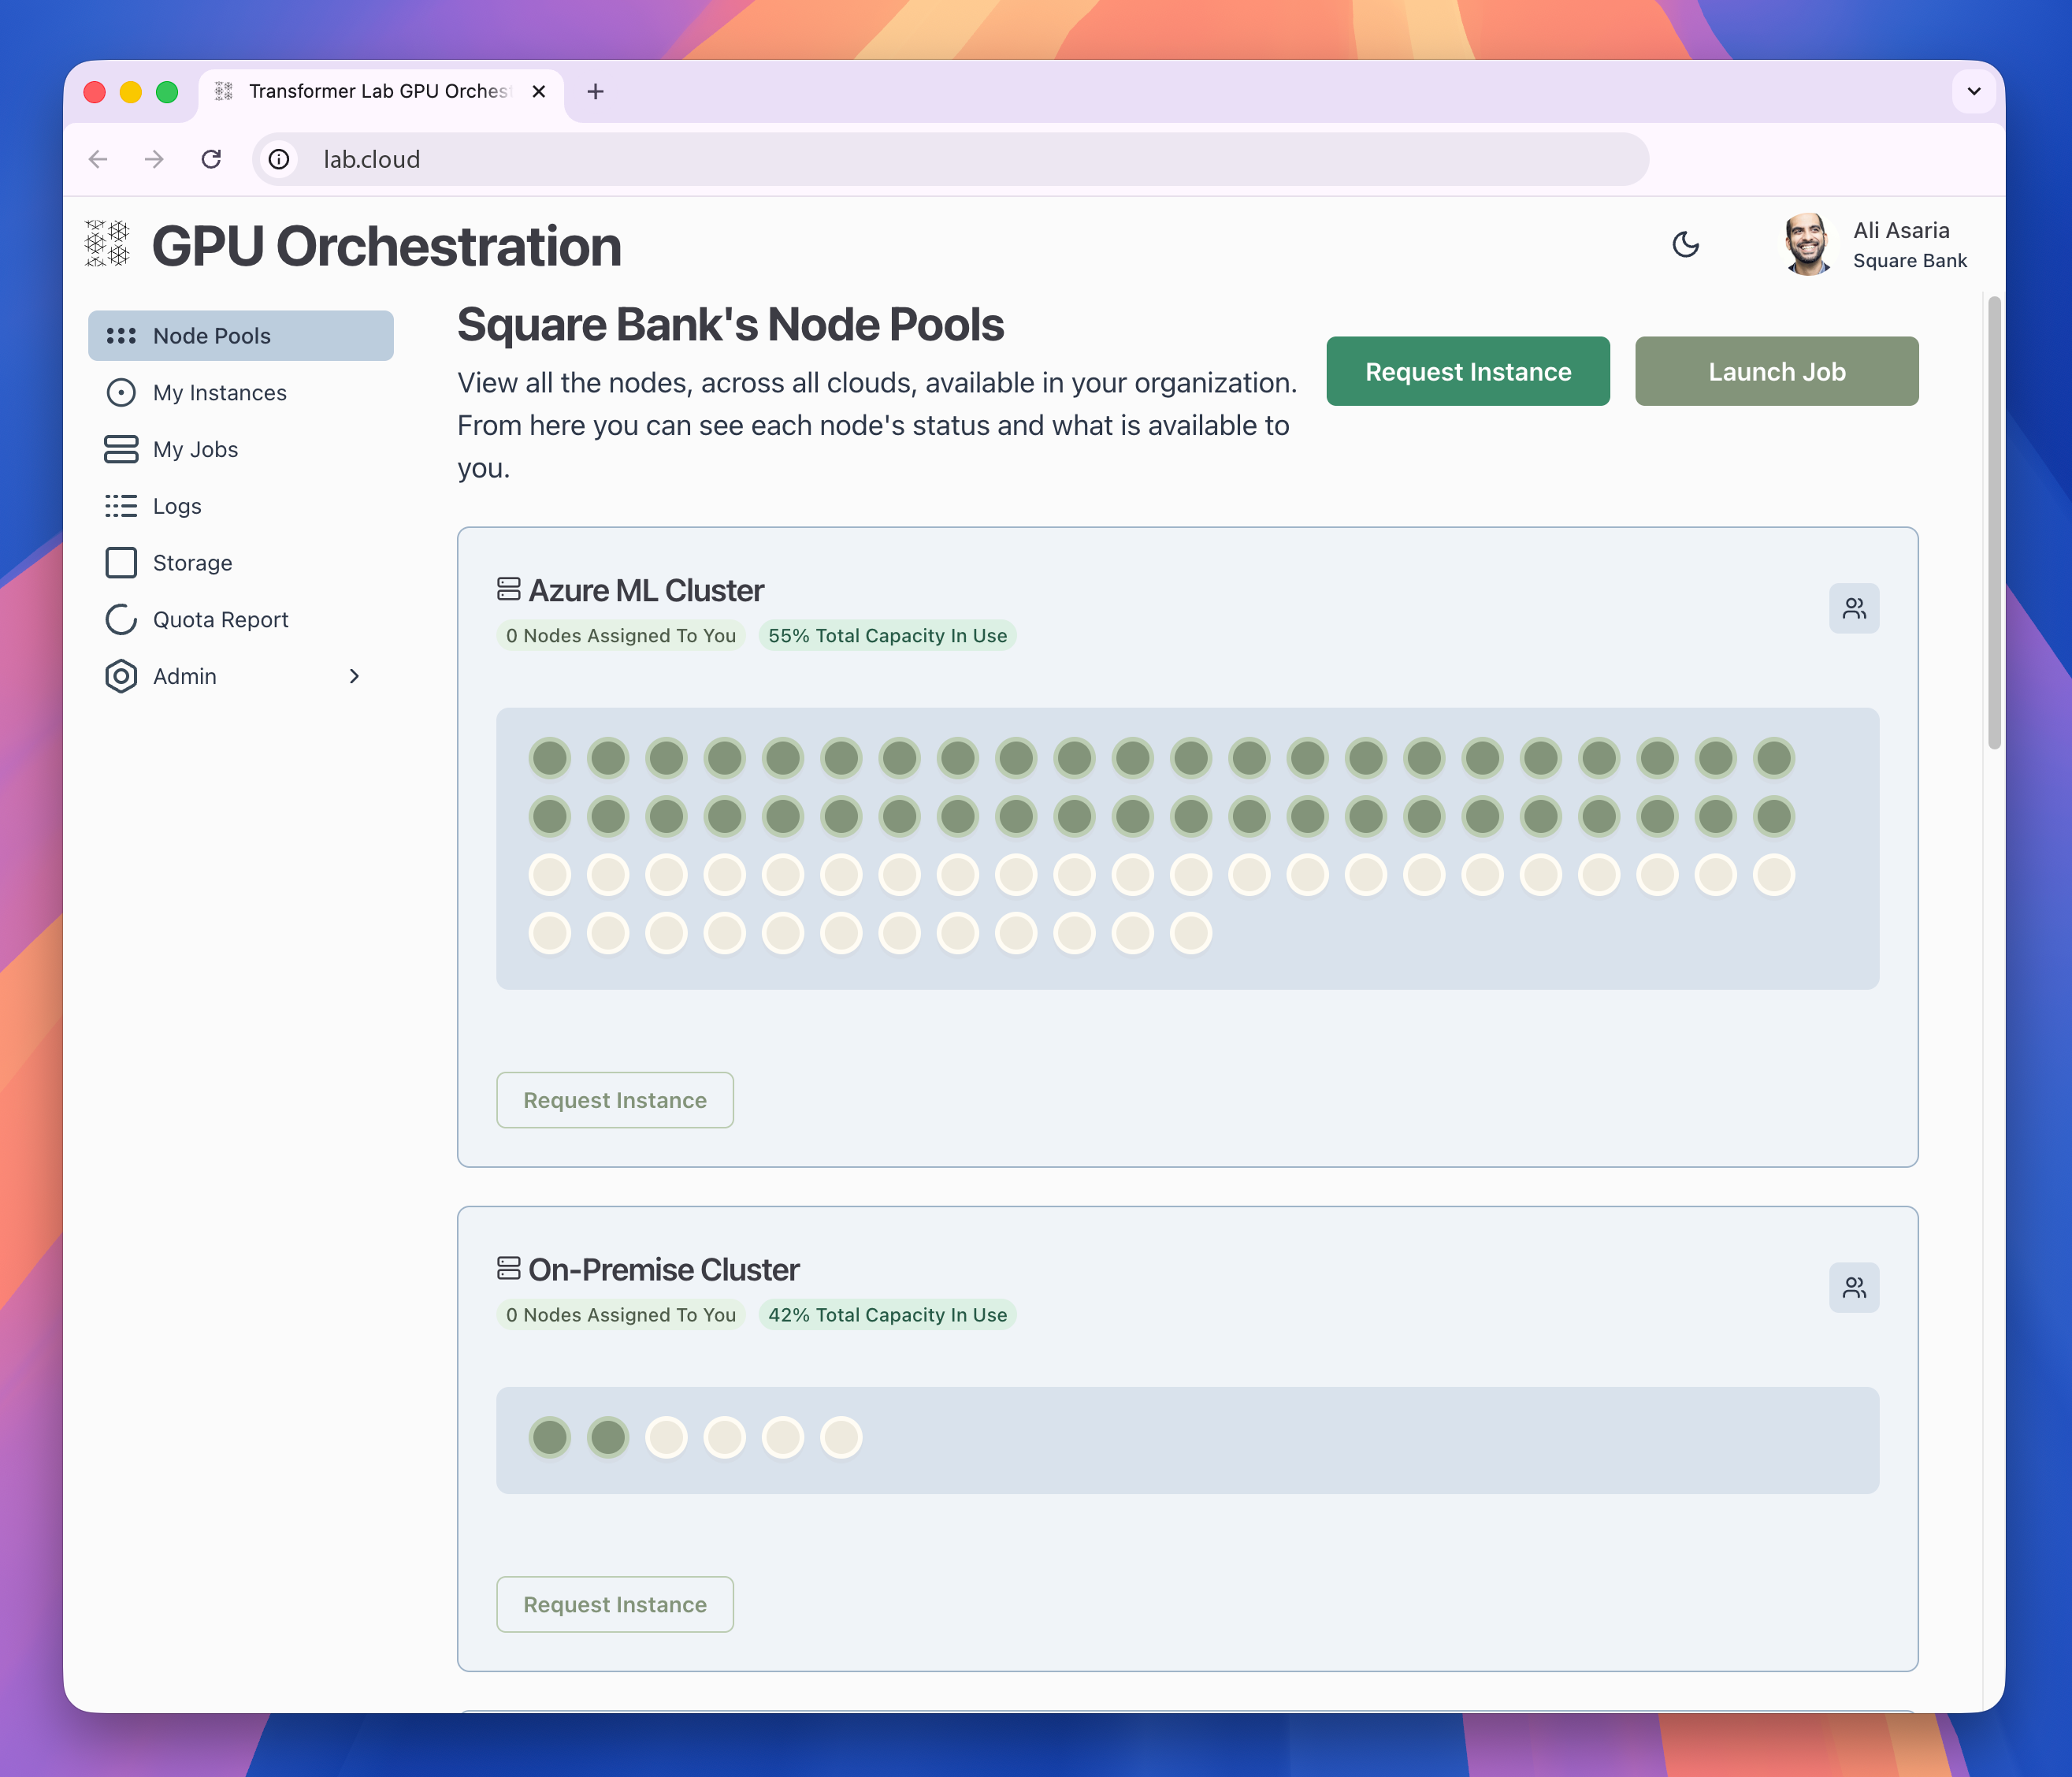Reload the browser page

click(x=211, y=160)
